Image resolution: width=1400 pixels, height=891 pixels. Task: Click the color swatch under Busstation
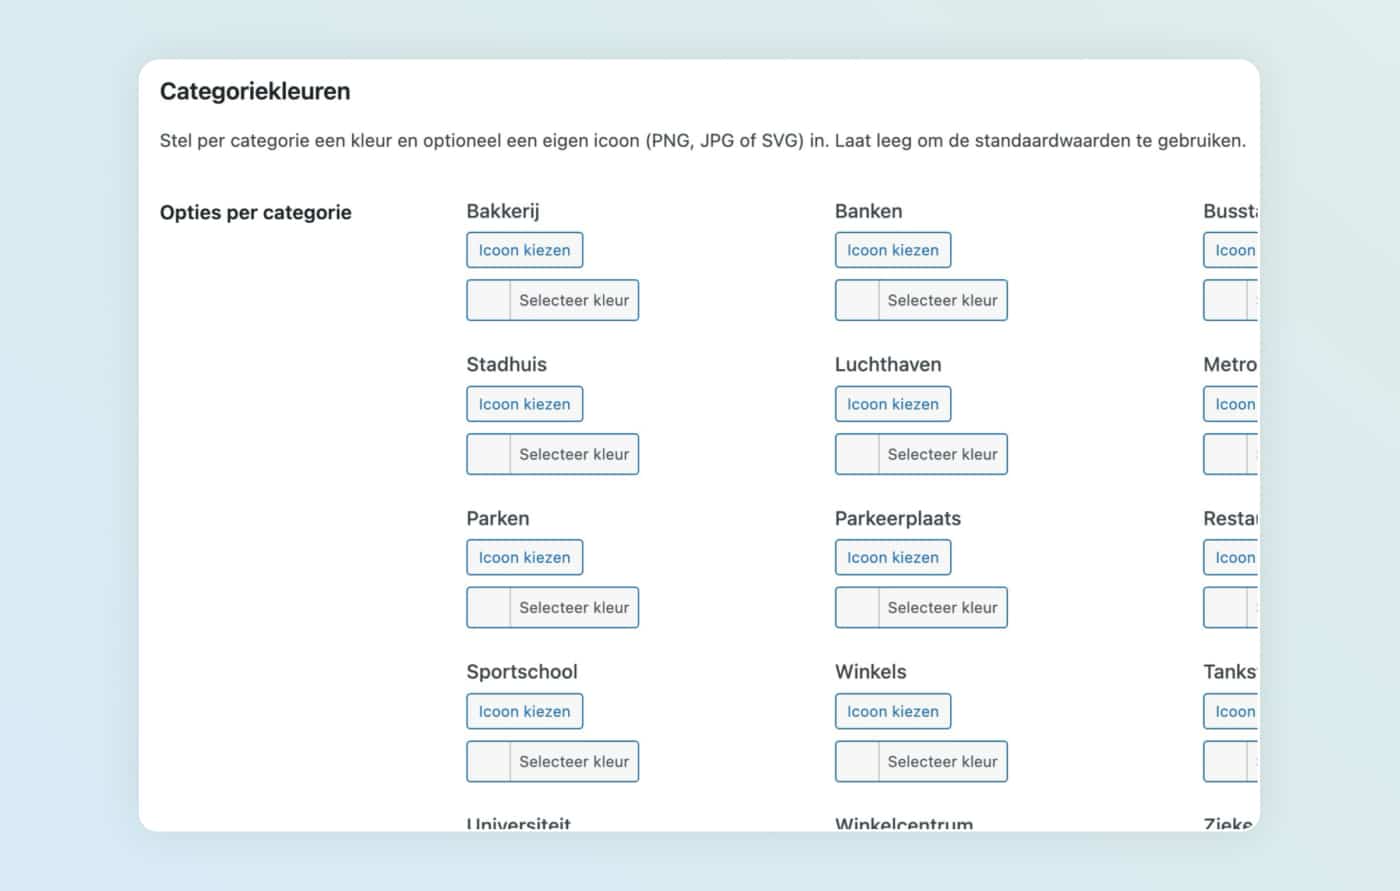[1225, 300]
